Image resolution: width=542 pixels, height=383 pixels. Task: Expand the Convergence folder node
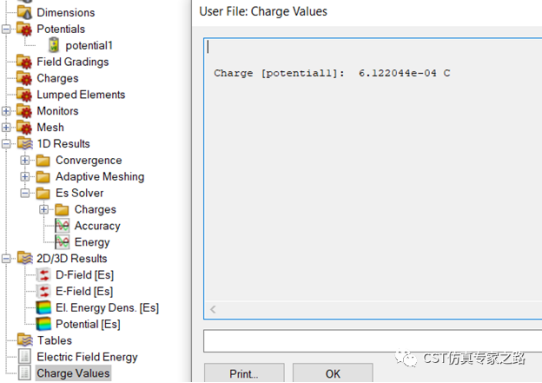tap(25, 160)
